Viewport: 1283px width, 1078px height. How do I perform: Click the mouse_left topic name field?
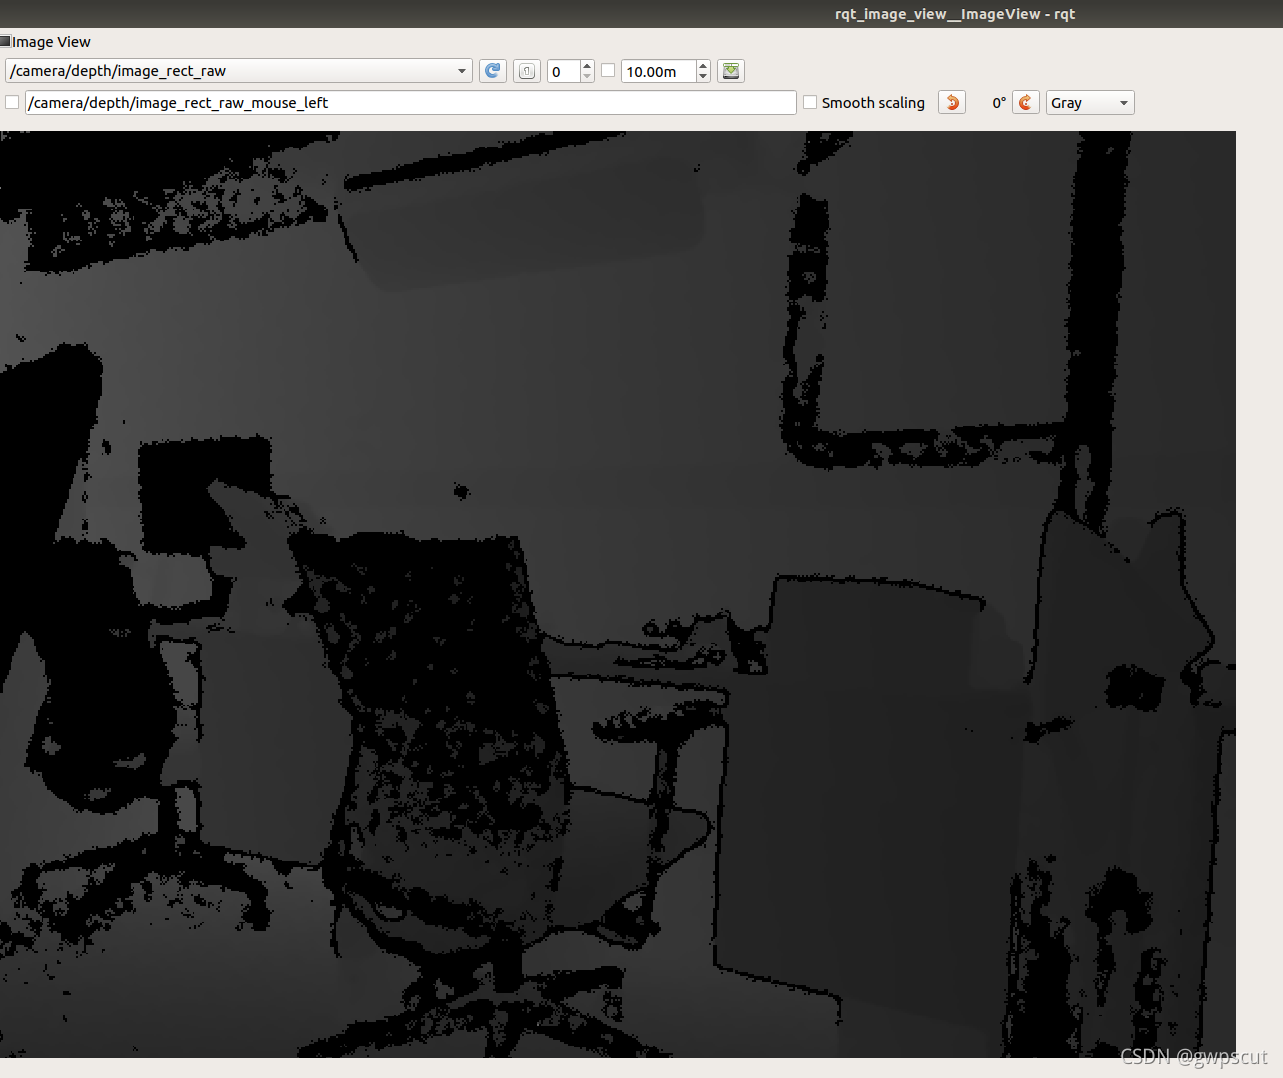(x=411, y=103)
